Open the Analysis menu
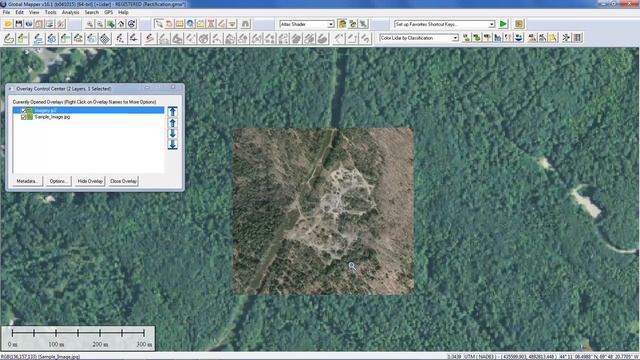Screen dimensions: 640x360 [x=71, y=12]
